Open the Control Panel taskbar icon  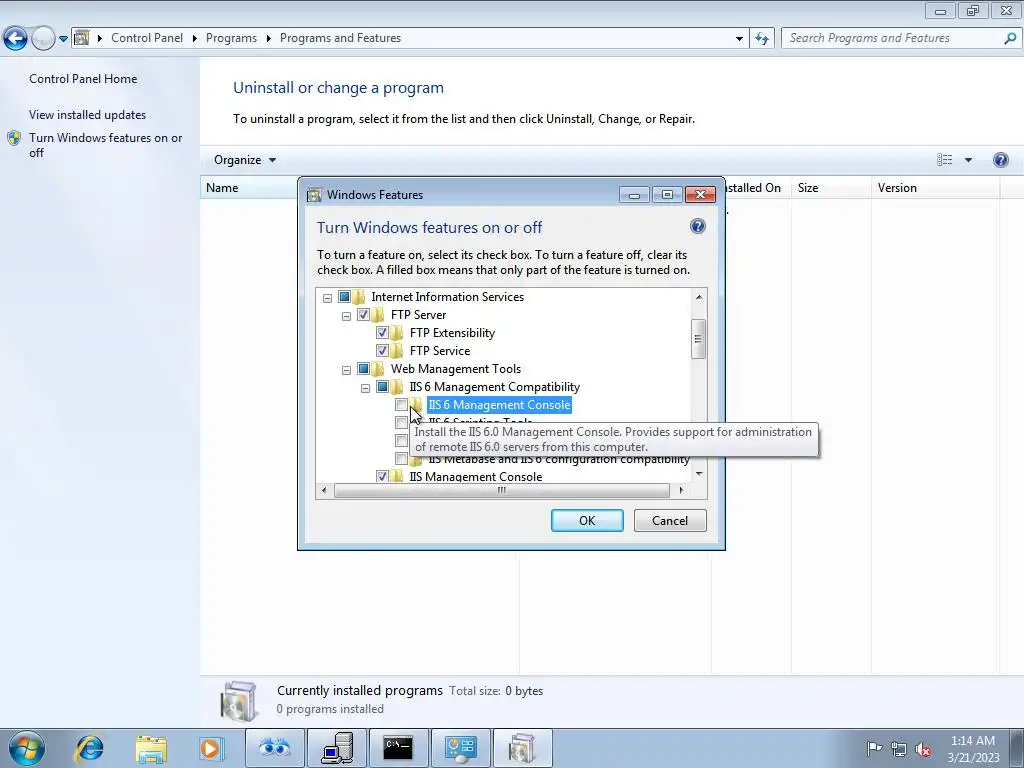[x=460, y=748]
